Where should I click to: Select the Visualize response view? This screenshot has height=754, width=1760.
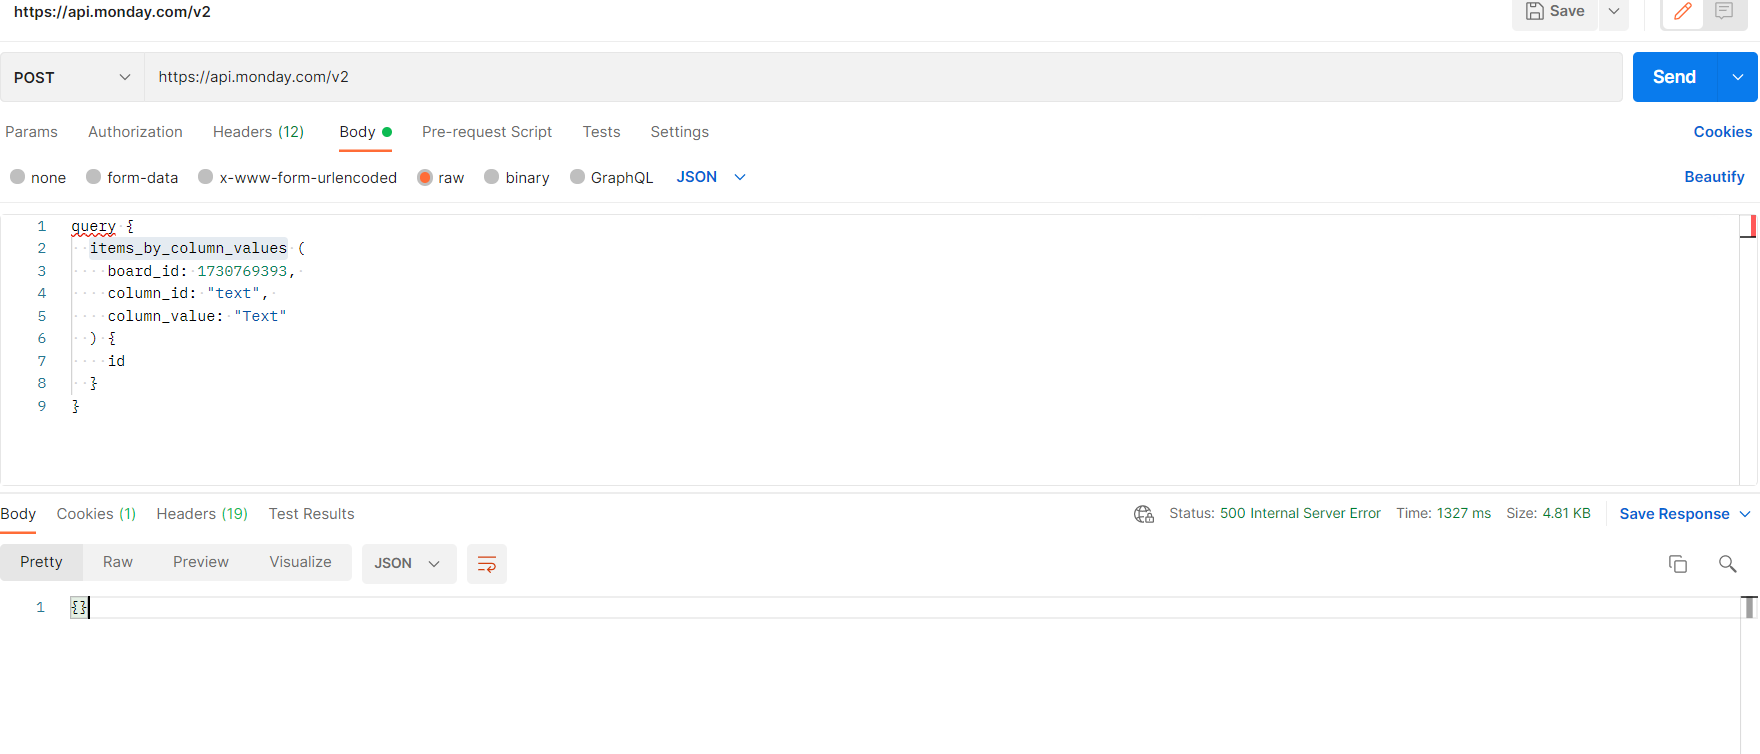300,562
